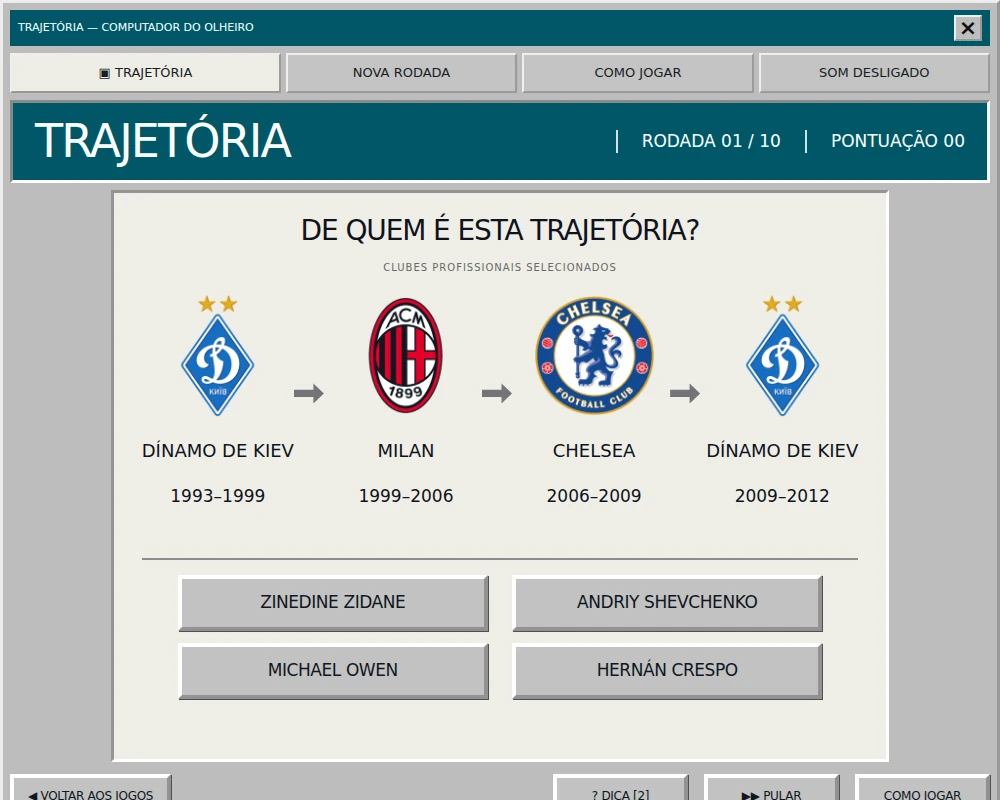Image resolution: width=1000 pixels, height=800 pixels.
Task: Toggle the Som Desligado sound button
Action: tap(874, 73)
